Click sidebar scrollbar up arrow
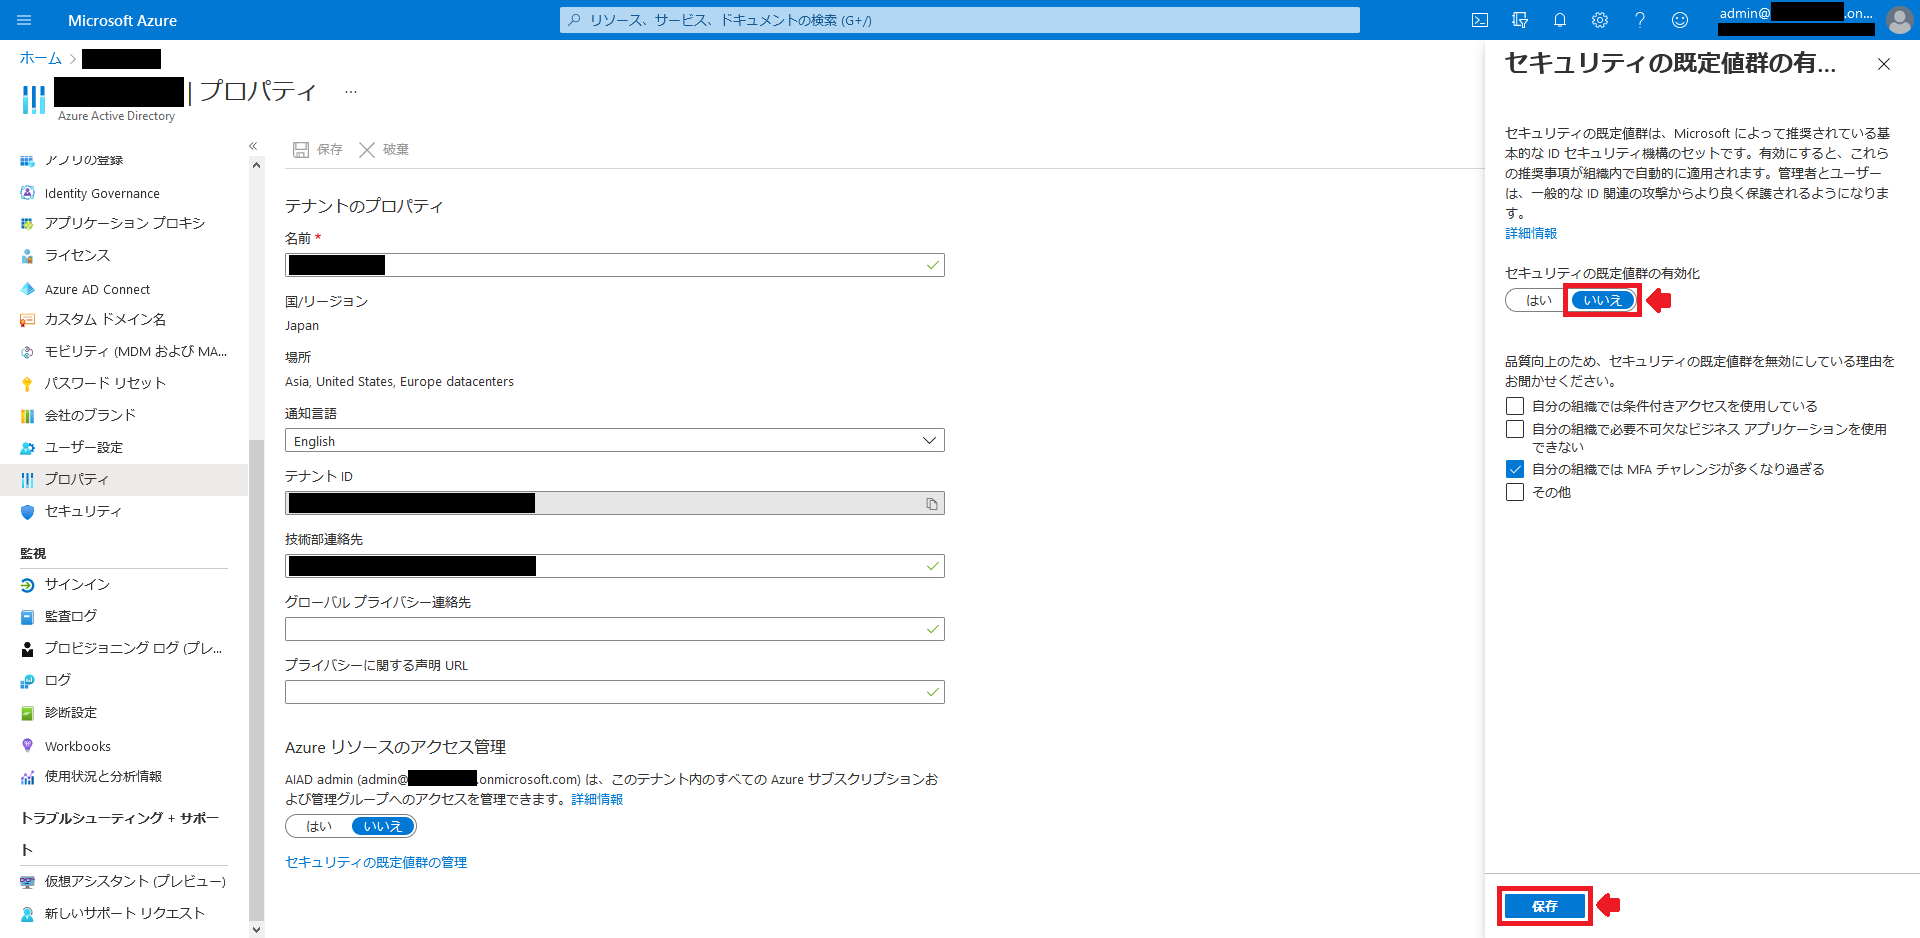This screenshot has height=938, width=1920. [256, 166]
